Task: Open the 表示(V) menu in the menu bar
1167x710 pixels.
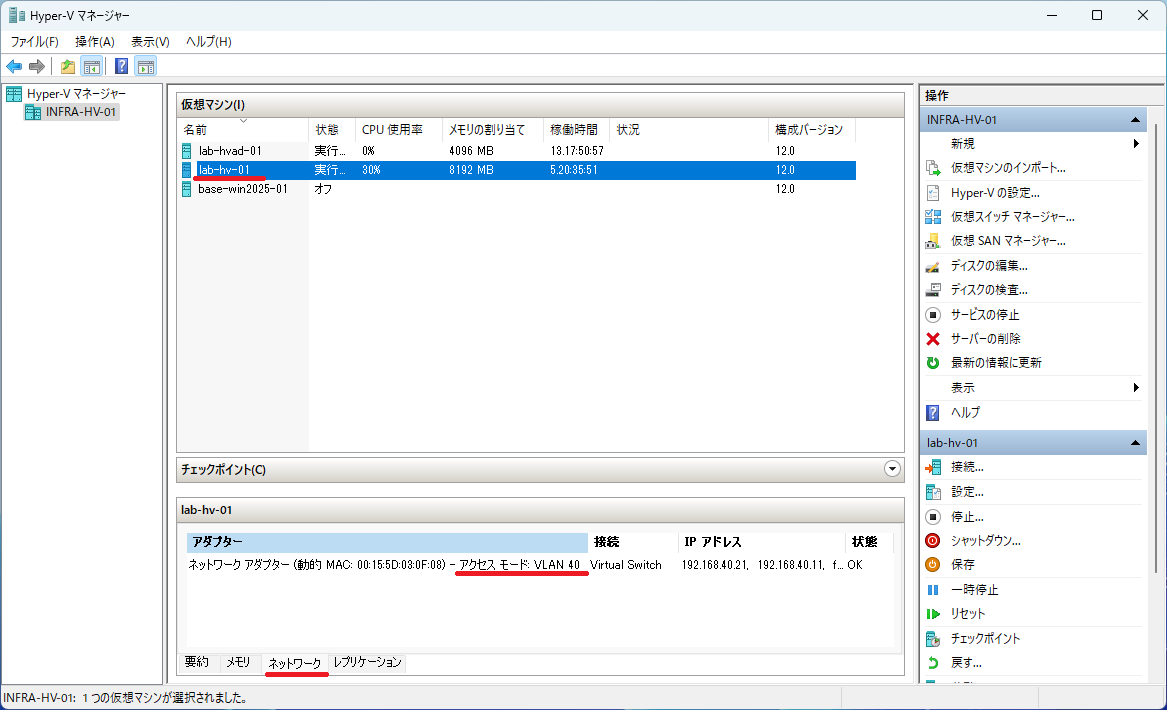Action: tap(150, 42)
